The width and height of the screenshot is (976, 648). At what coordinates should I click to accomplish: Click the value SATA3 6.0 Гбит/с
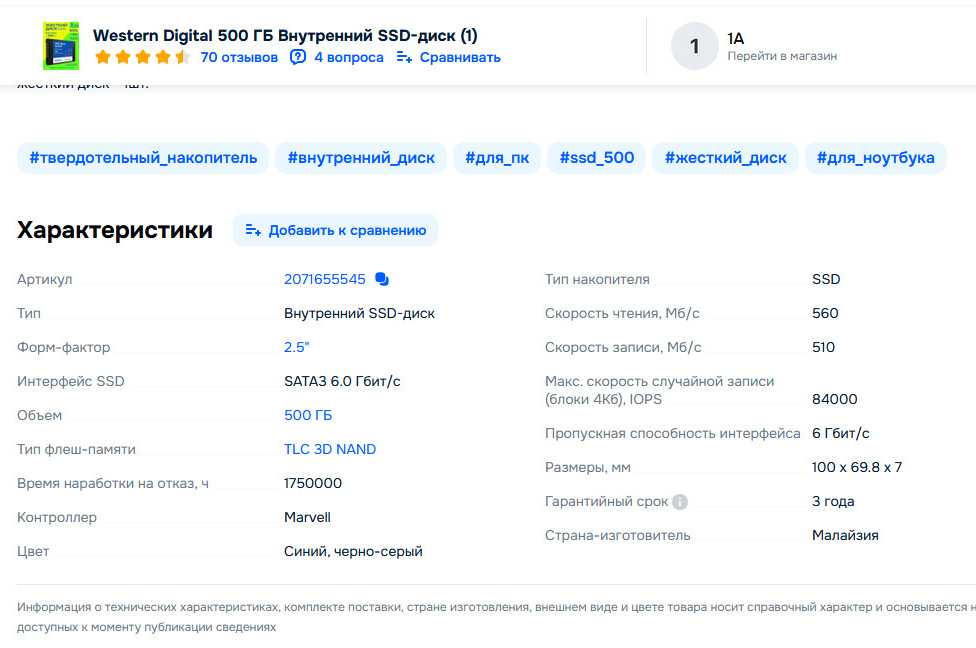(x=342, y=382)
